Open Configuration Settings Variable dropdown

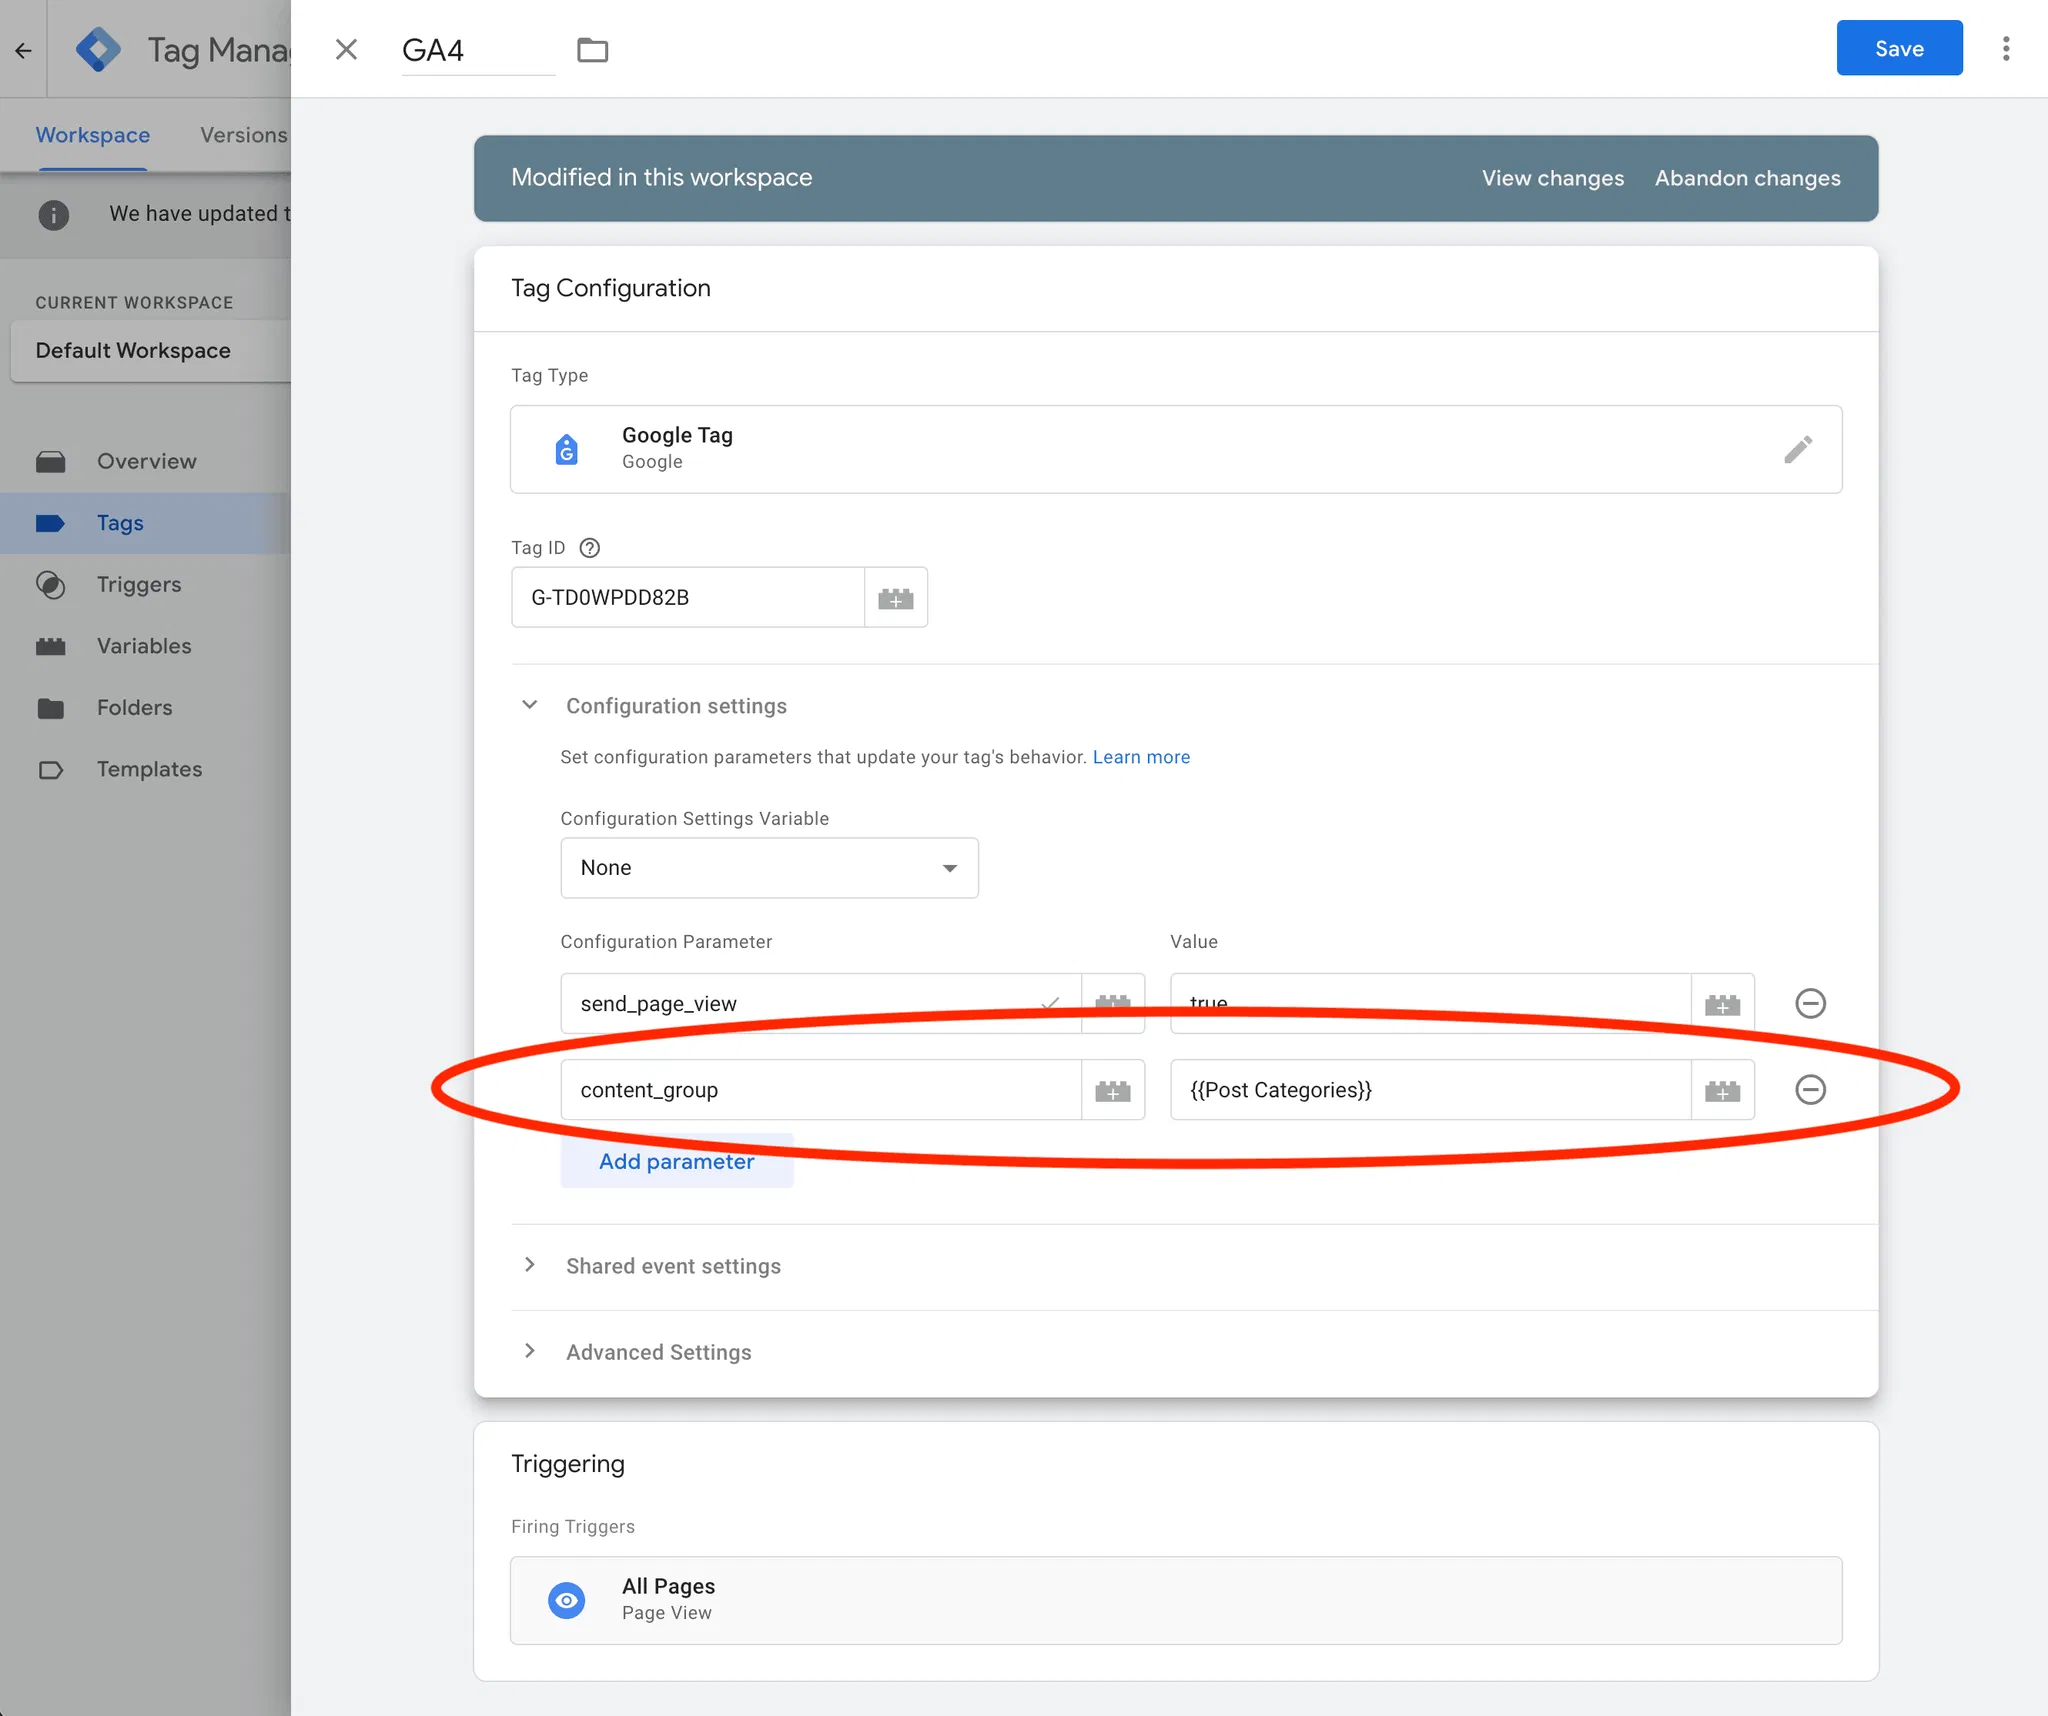click(x=768, y=868)
